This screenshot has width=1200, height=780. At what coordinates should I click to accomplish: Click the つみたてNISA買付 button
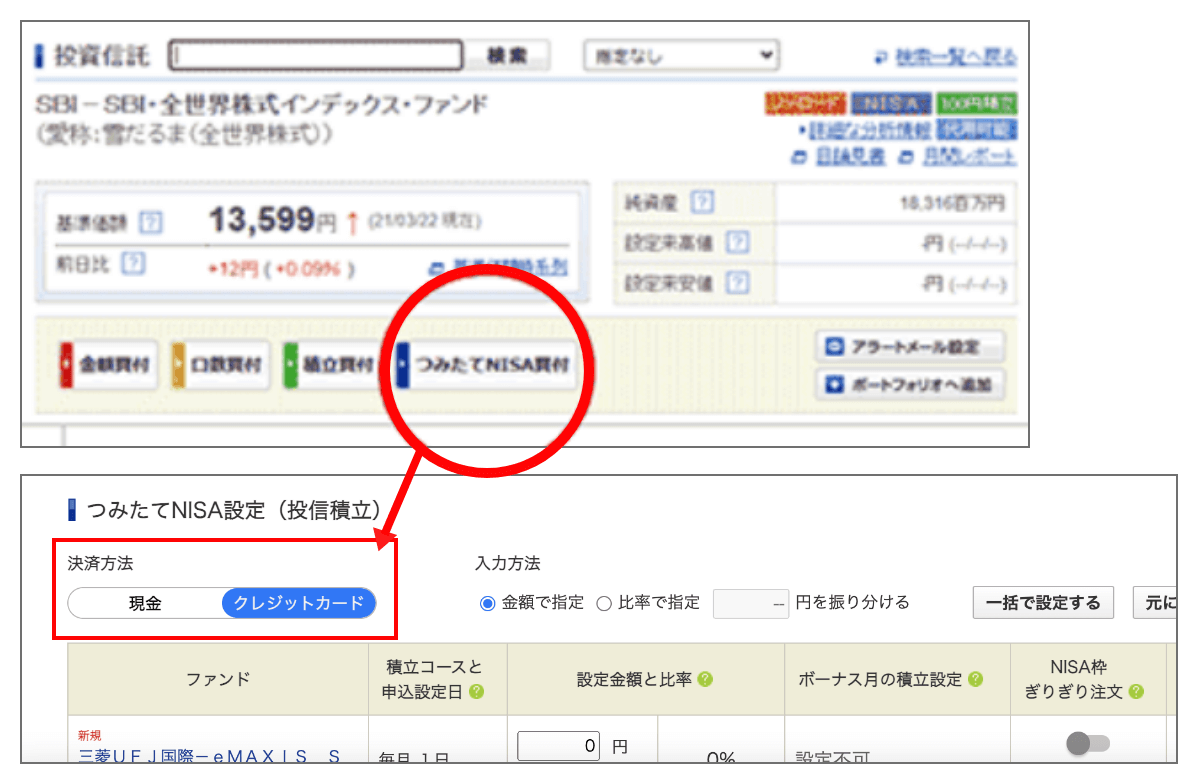point(486,365)
